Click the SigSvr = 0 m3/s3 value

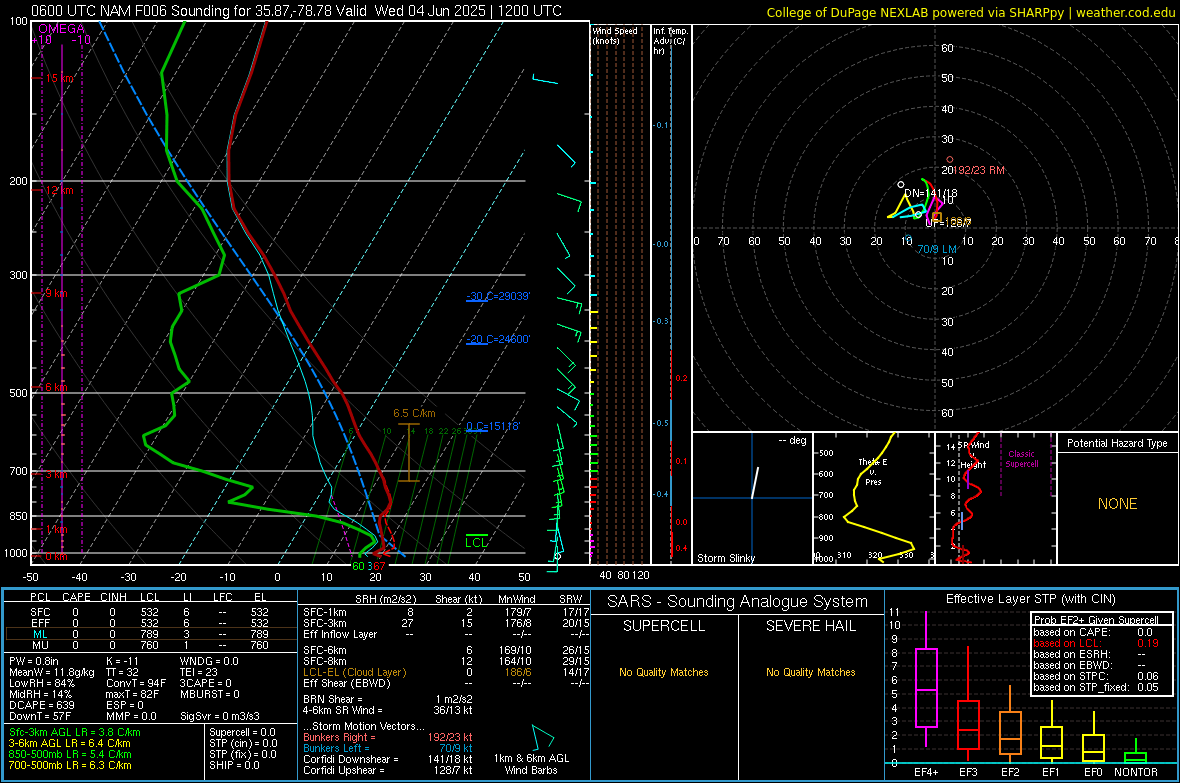tap(220, 716)
